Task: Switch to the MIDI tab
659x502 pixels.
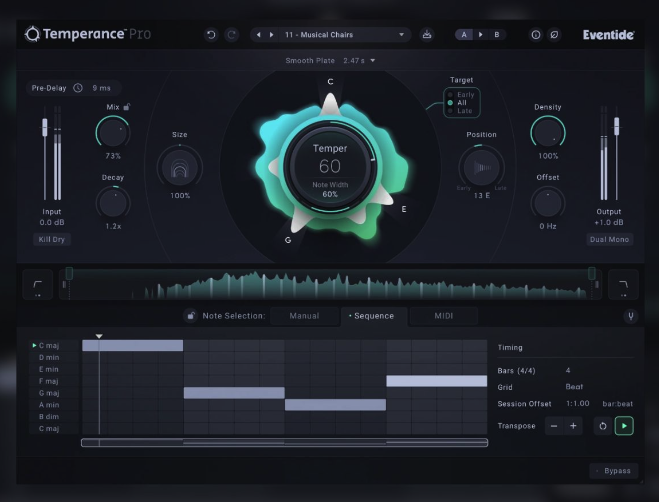Action: pos(444,316)
